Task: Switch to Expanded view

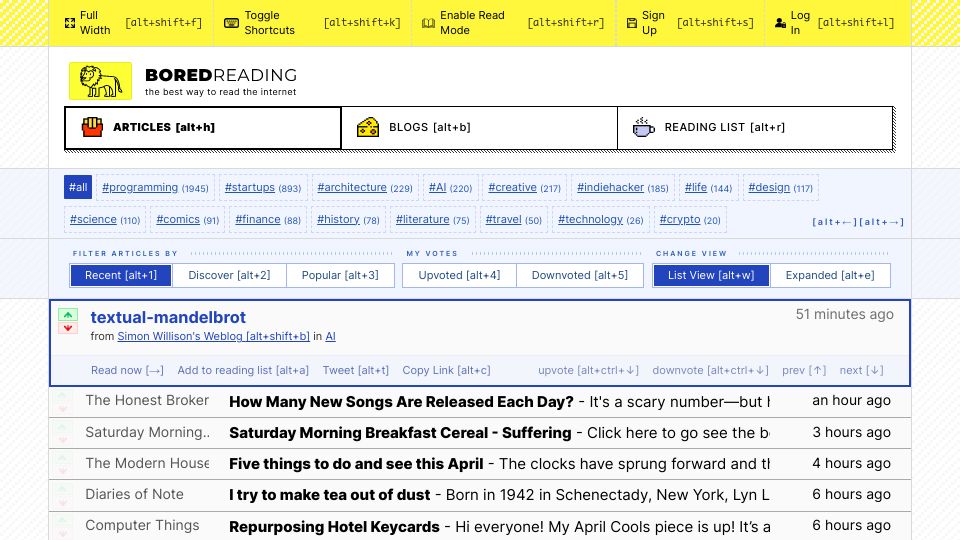Action: [x=830, y=276]
